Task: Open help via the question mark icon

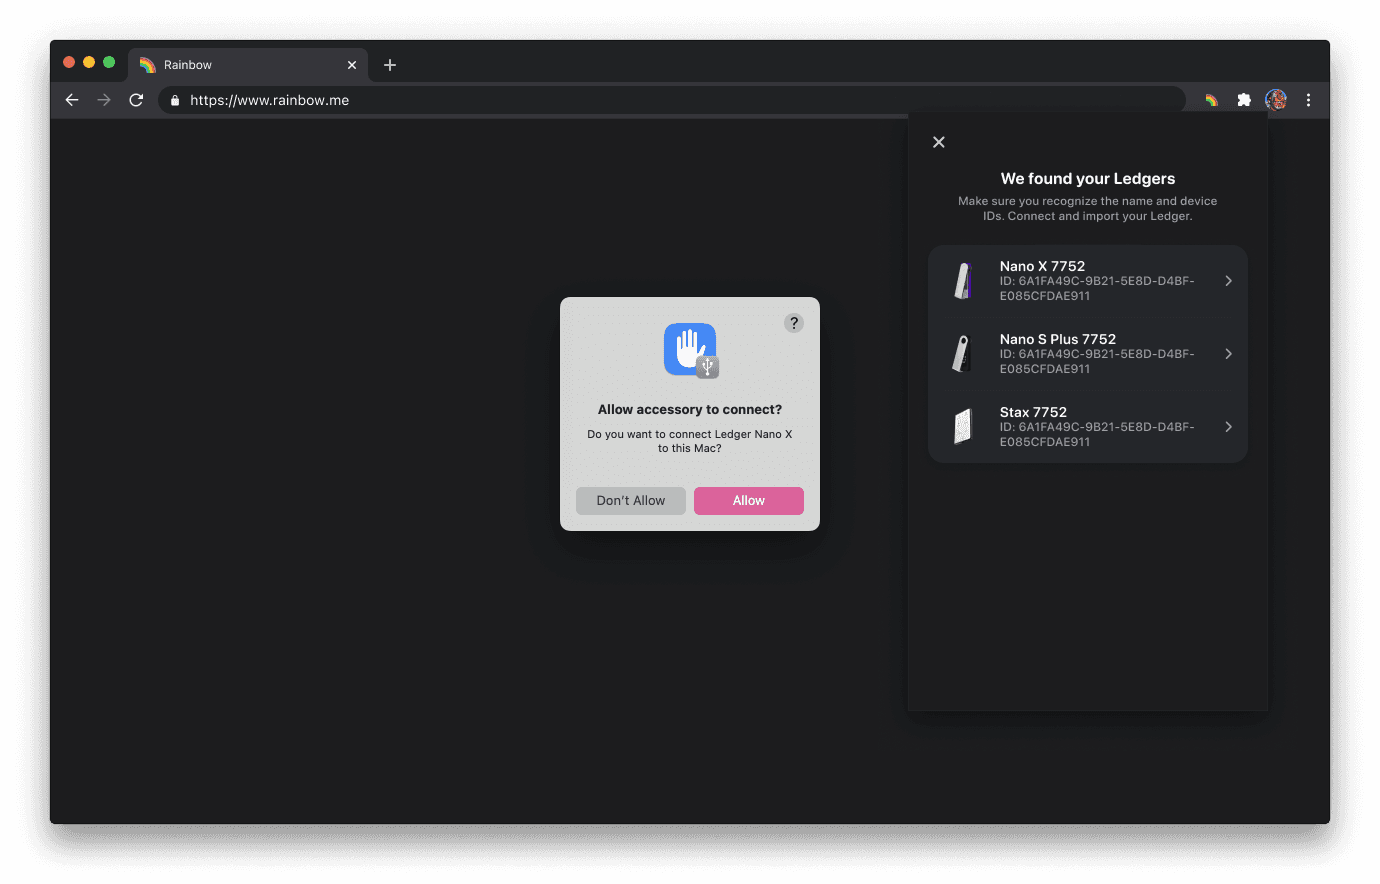Action: coord(794,323)
